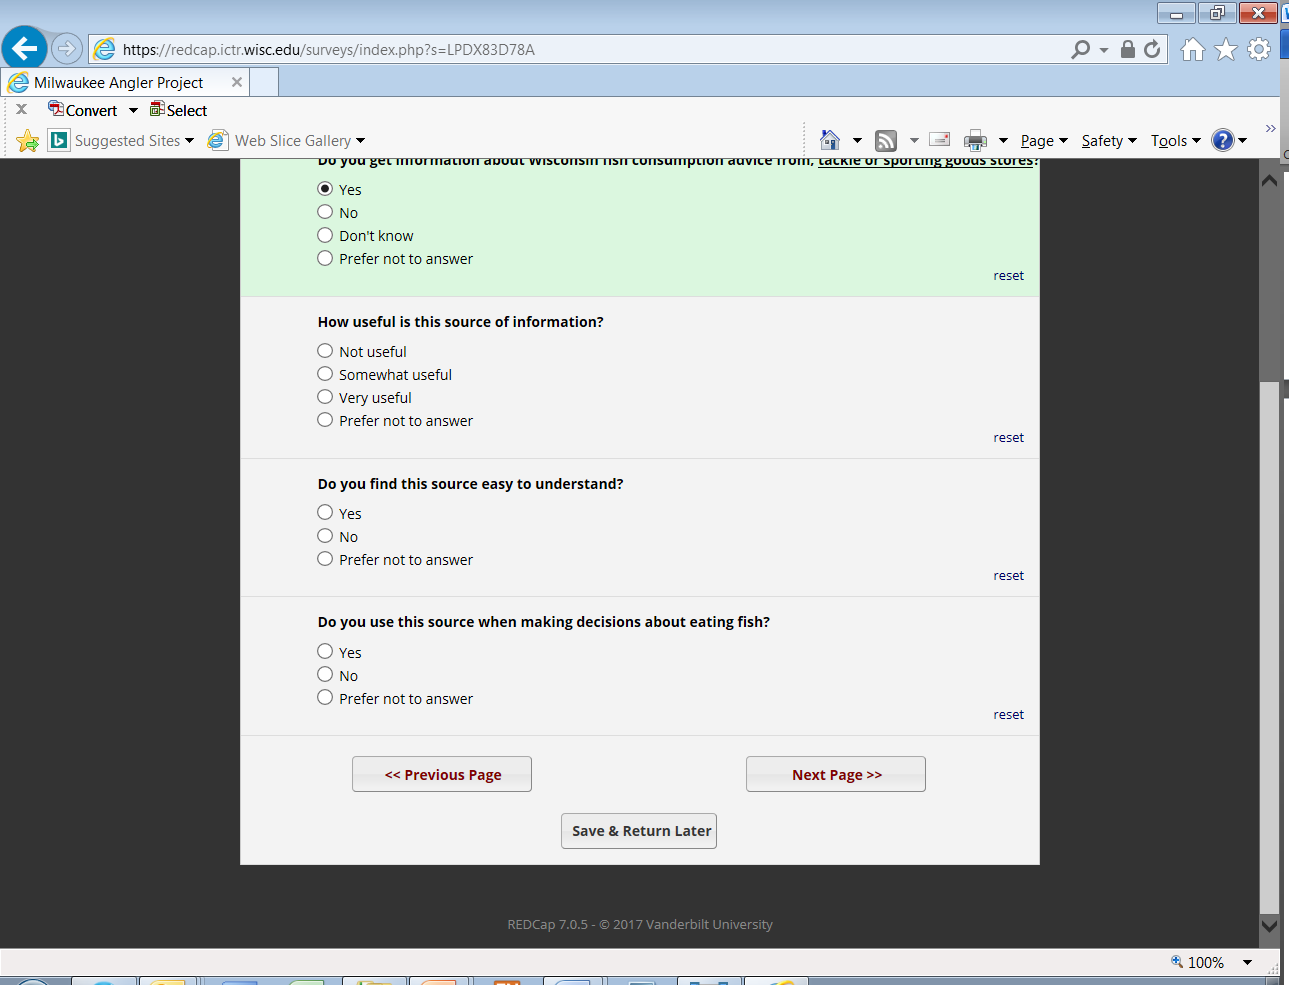
Task: Click Save & Return Later button
Action: [639, 831]
